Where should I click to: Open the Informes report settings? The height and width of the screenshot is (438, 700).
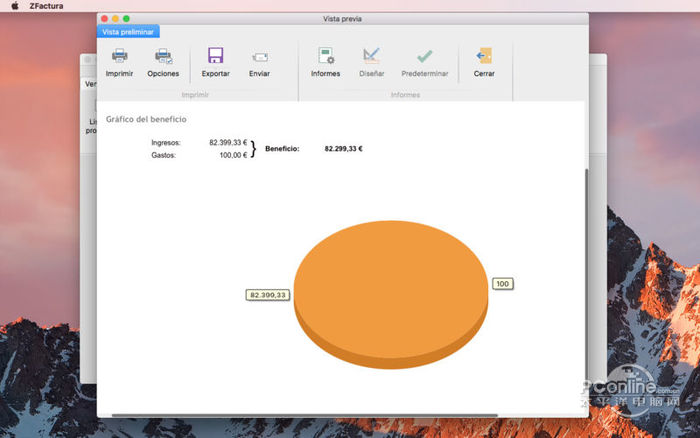point(325,57)
